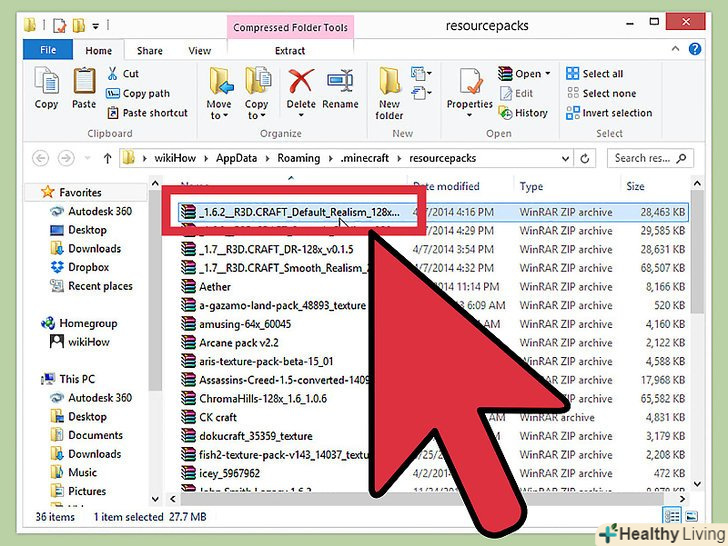This screenshot has width=728, height=546.
Task: Switch to Large icons view in status bar
Action: pos(692,516)
